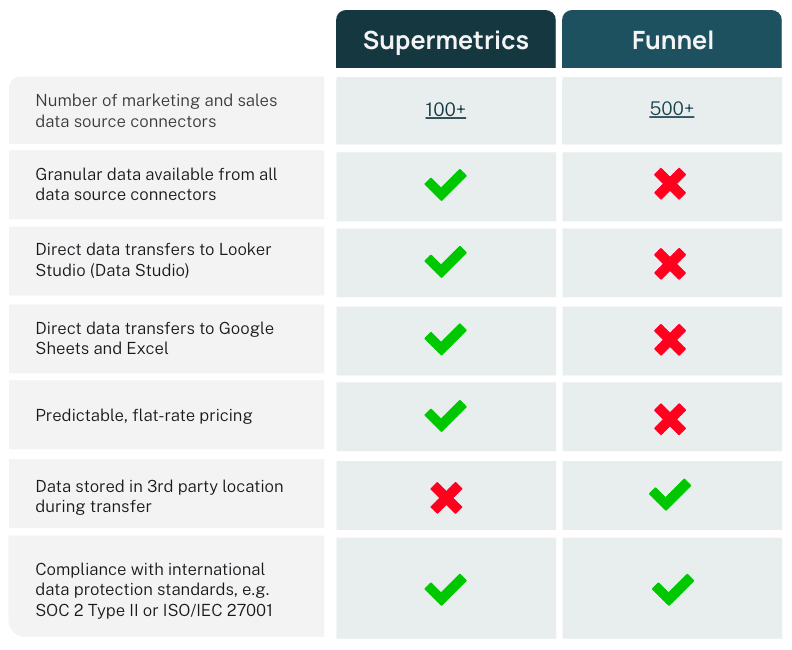Select the Funnel column header
Screen dimensions: 792x650
tap(672, 40)
